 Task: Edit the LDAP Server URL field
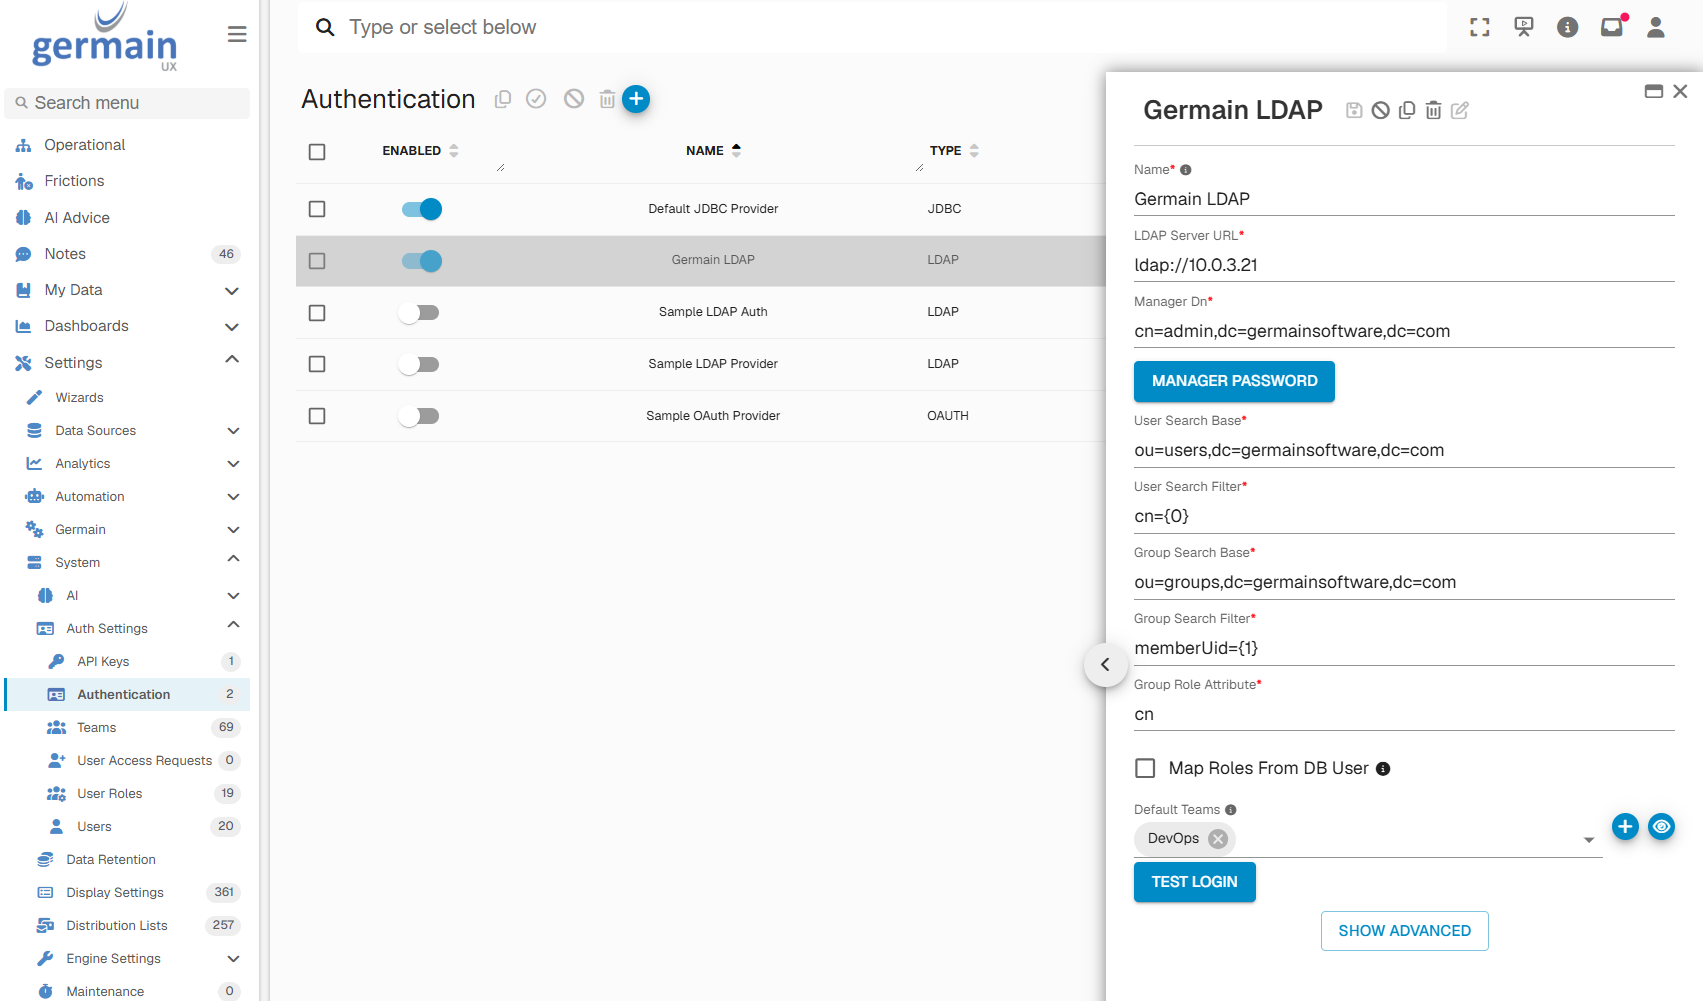coord(1404,265)
